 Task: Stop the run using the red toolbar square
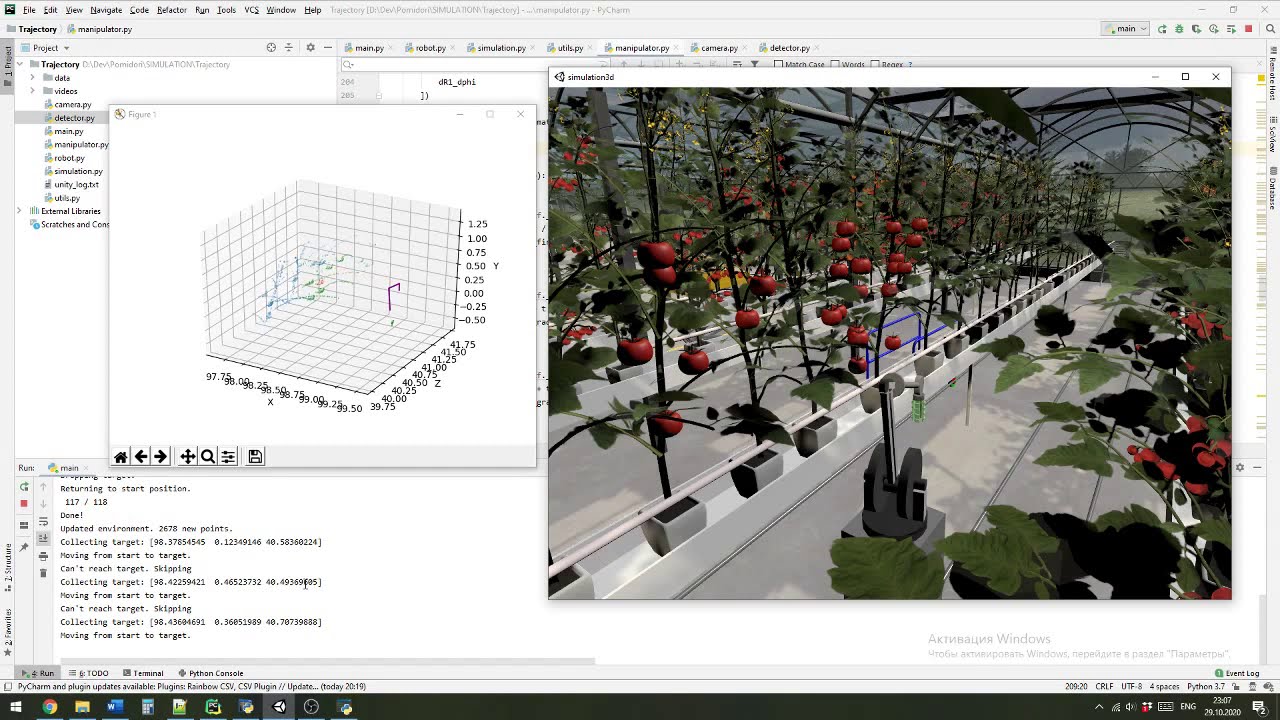(x=1248, y=29)
